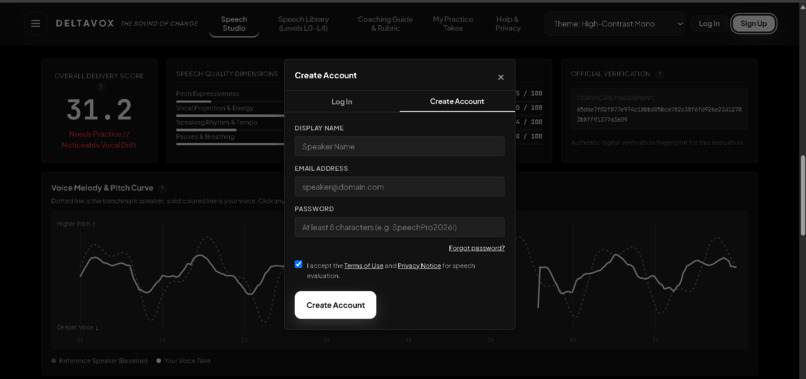Image resolution: width=806 pixels, height=379 pixels.
Task: Click the Sign Up button in header
Action: click(x=754, y=24)
